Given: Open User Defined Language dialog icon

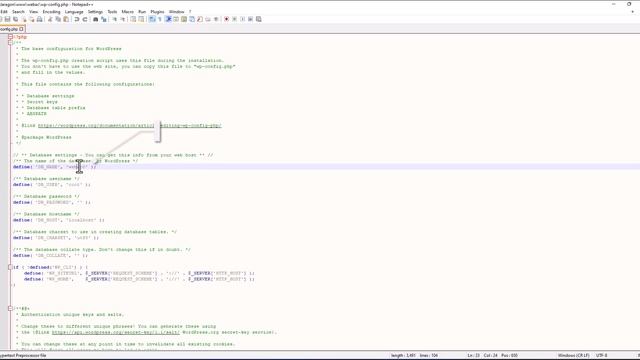Looking at the screenshot, I should [x=176, y=19].
